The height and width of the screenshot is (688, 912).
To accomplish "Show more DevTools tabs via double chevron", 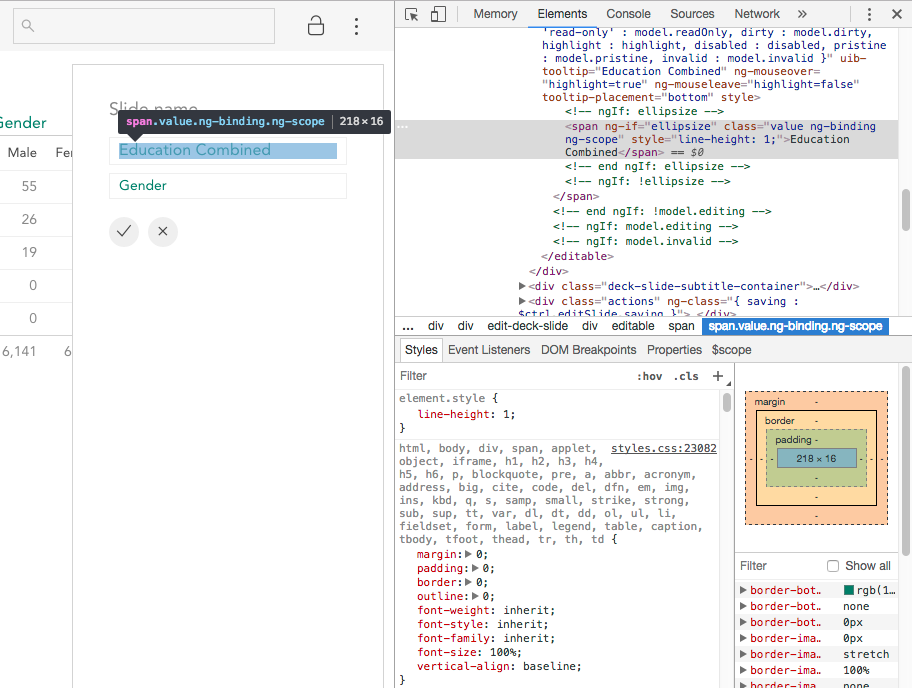I will 802,14.
